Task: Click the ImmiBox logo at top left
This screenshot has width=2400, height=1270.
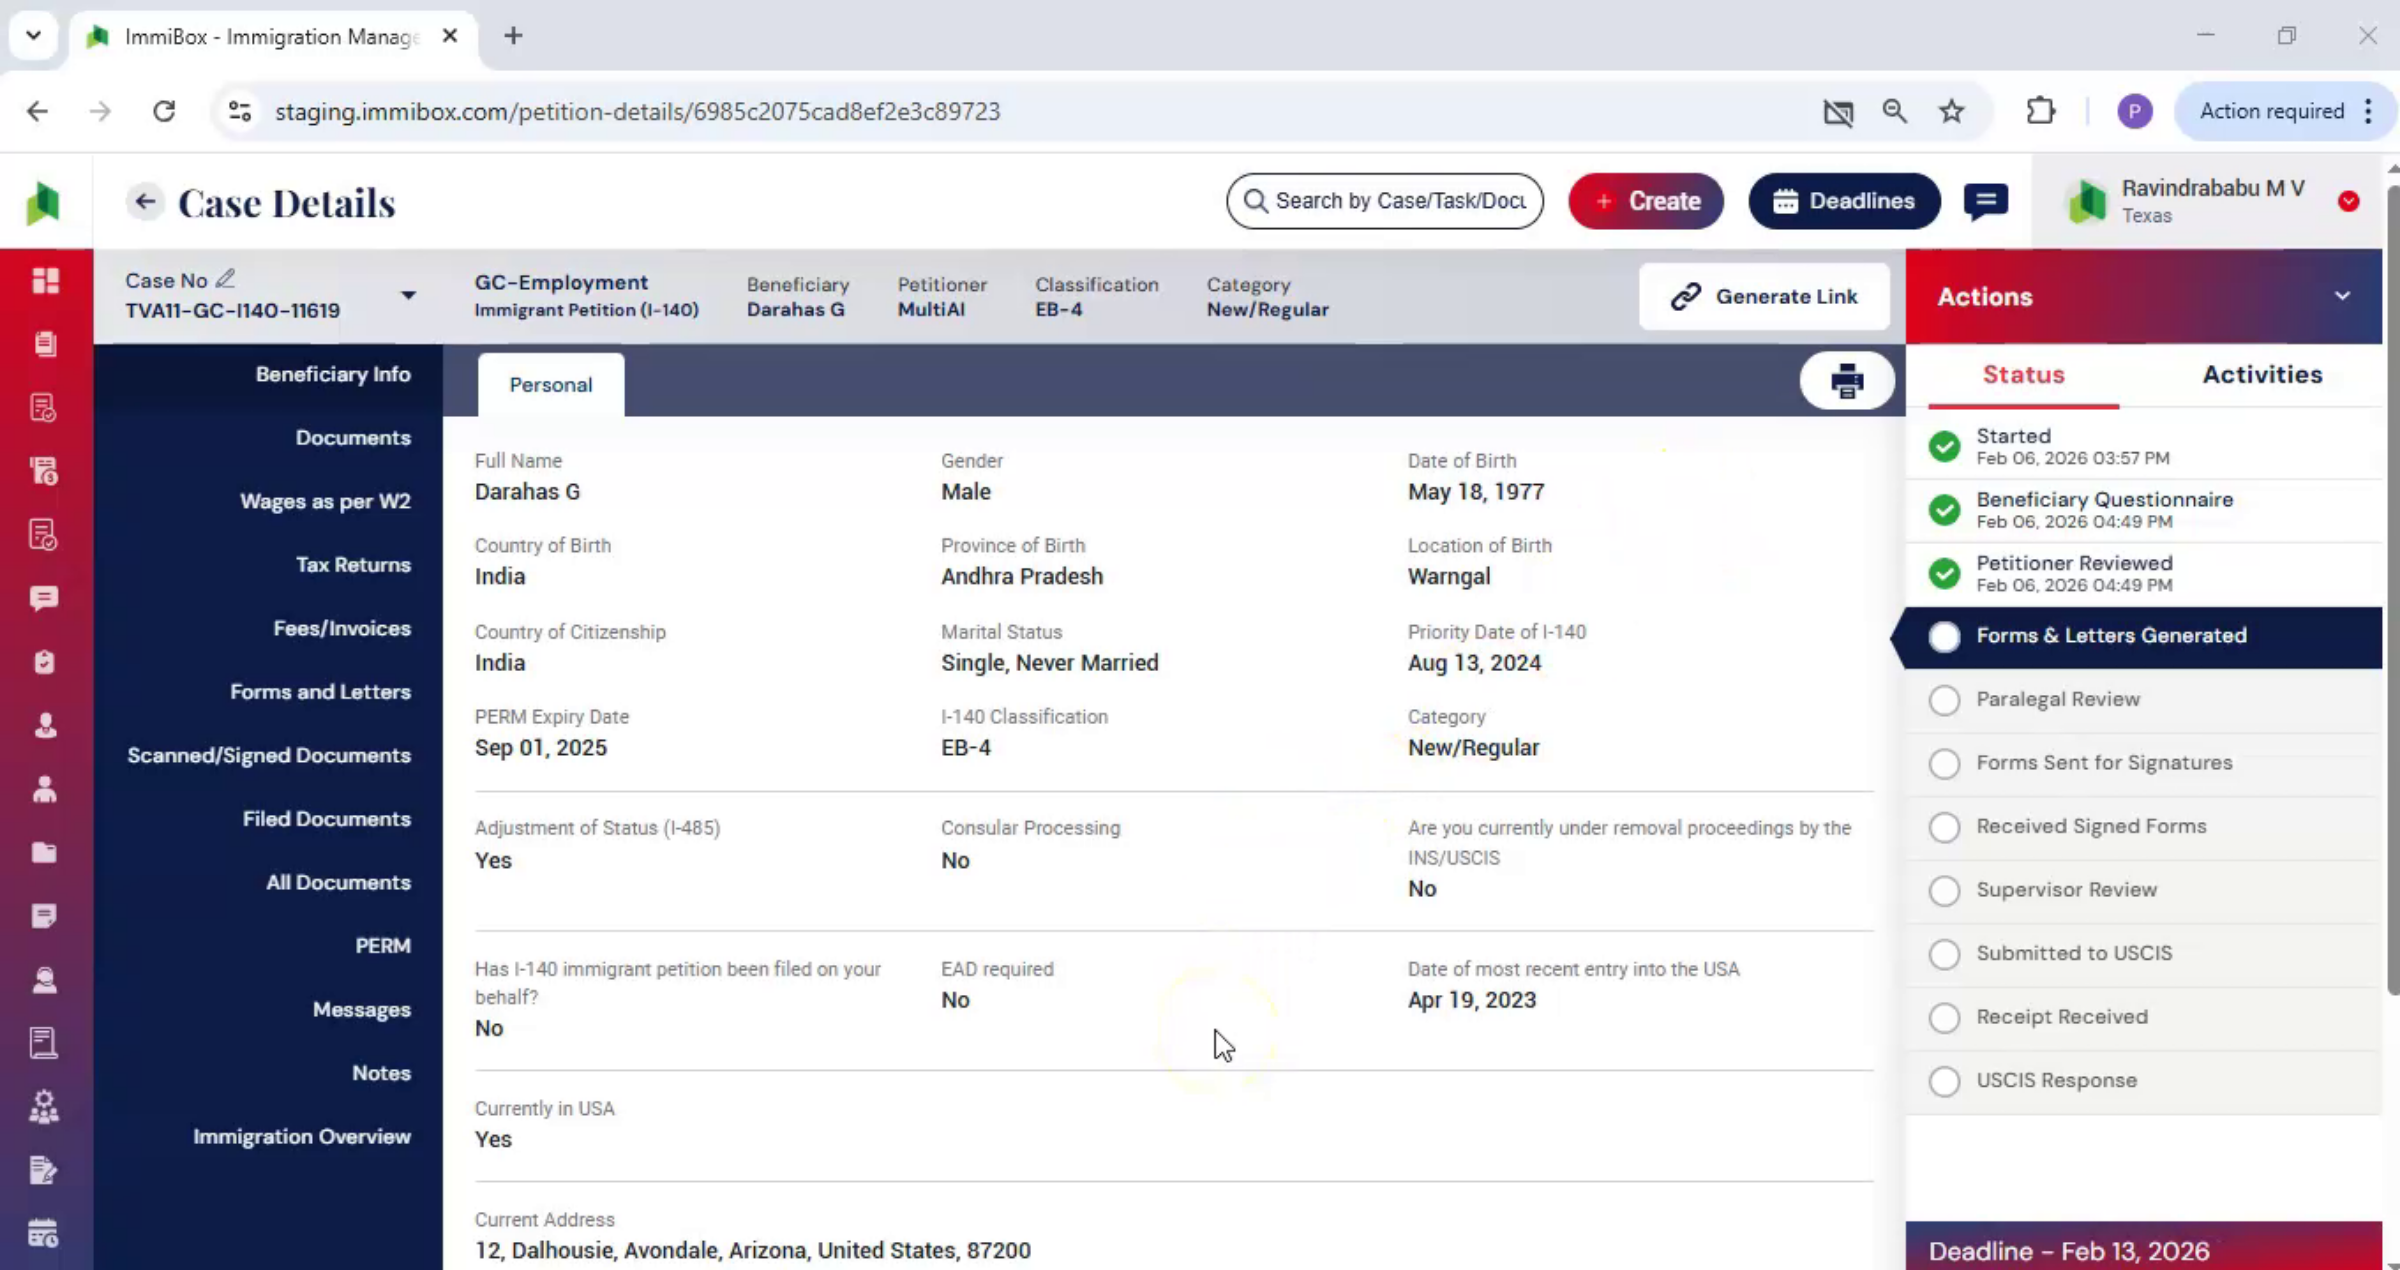Action: [44, 203]
